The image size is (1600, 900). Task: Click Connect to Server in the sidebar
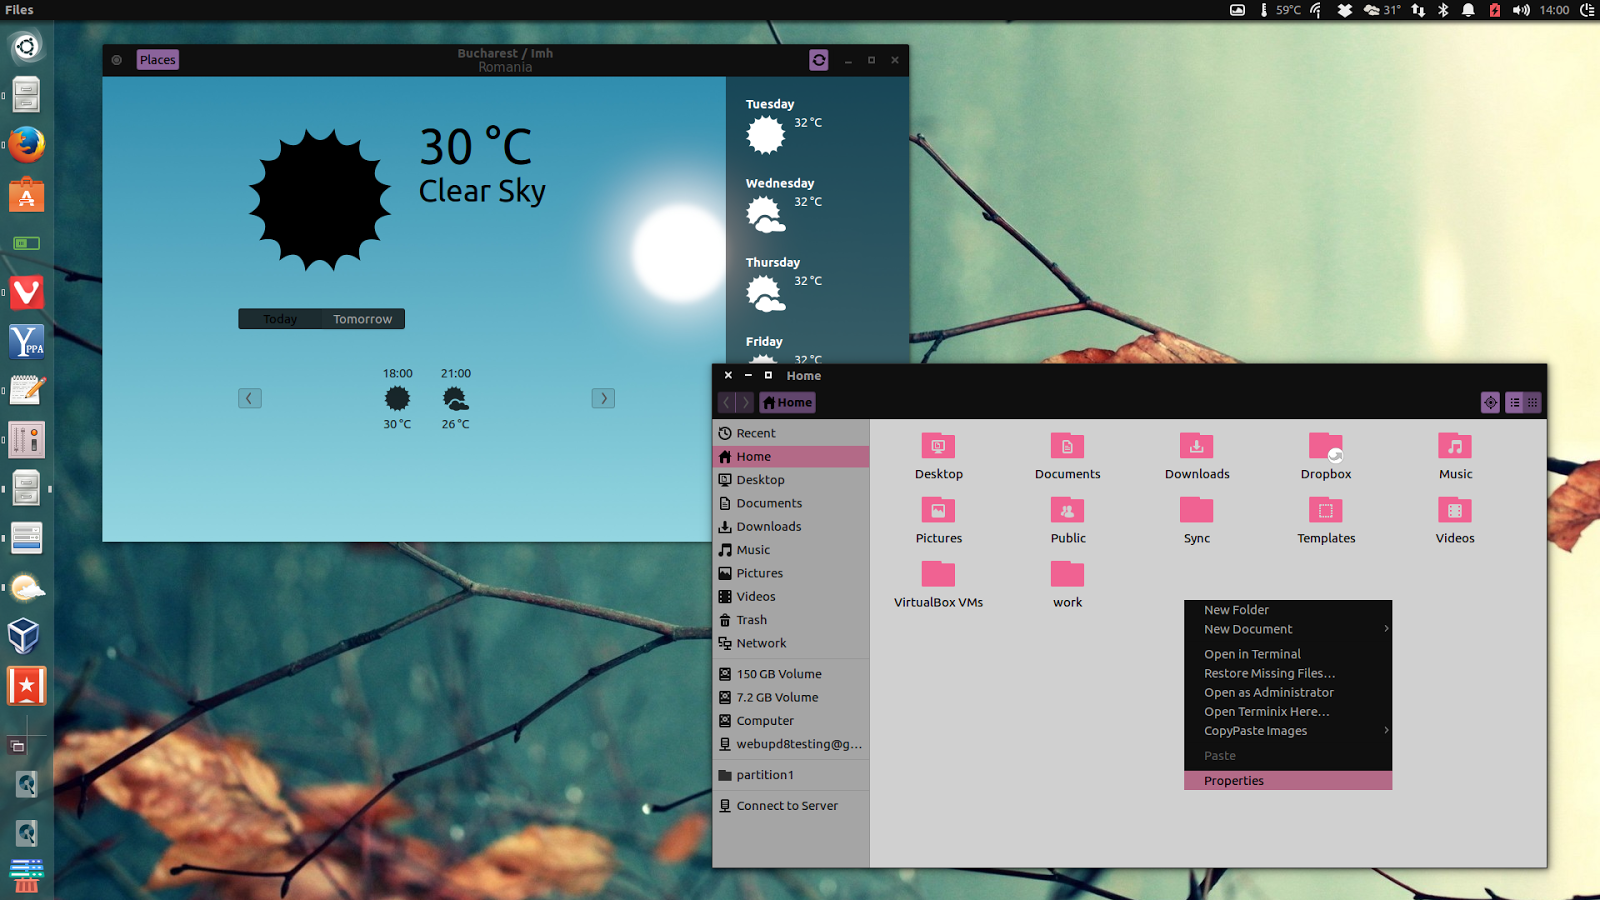[x=786, y=805]
